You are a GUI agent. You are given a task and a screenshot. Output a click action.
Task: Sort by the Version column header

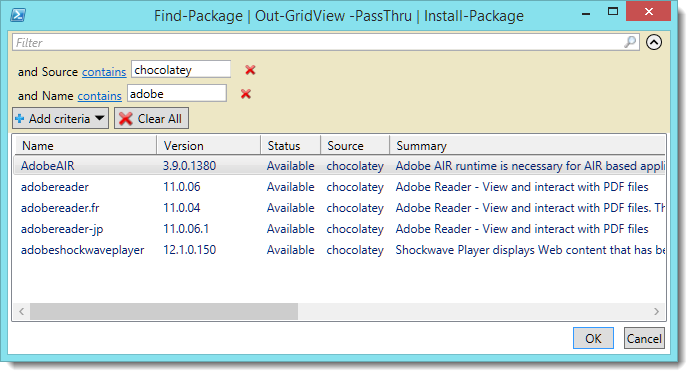click(208, 145)
